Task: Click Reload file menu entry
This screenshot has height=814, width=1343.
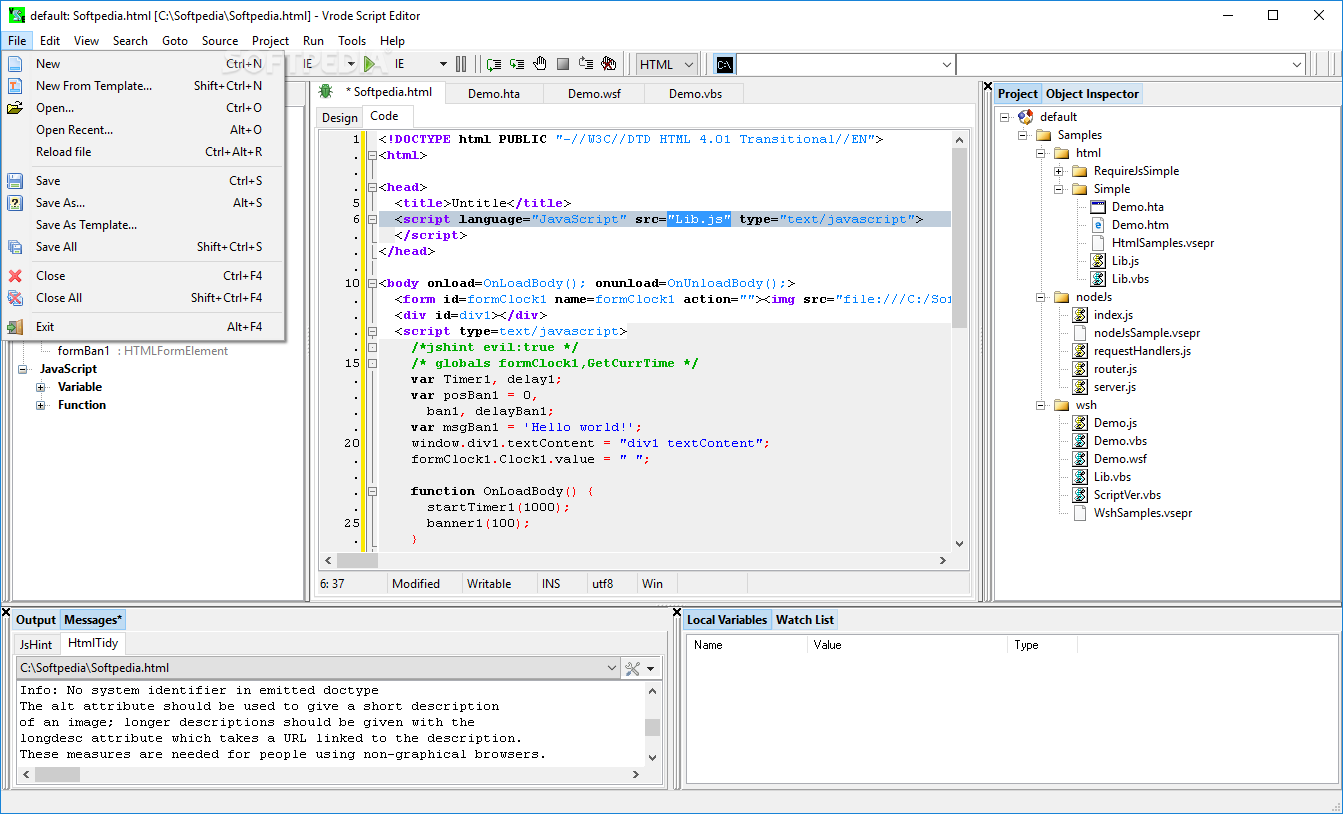Action: click(144, 152)
